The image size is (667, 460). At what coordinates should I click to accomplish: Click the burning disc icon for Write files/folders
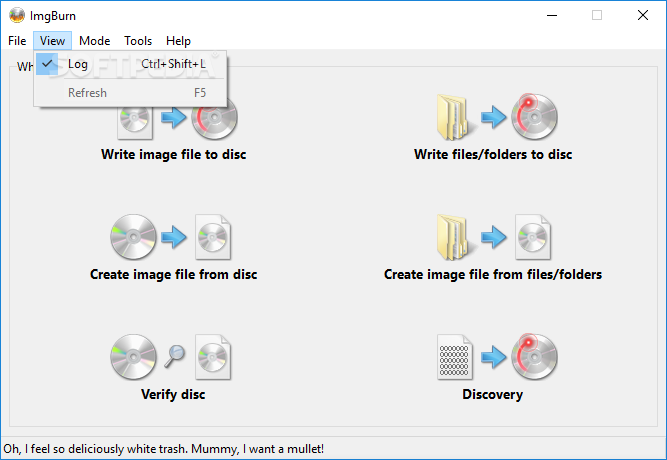[x=534, y=116]
